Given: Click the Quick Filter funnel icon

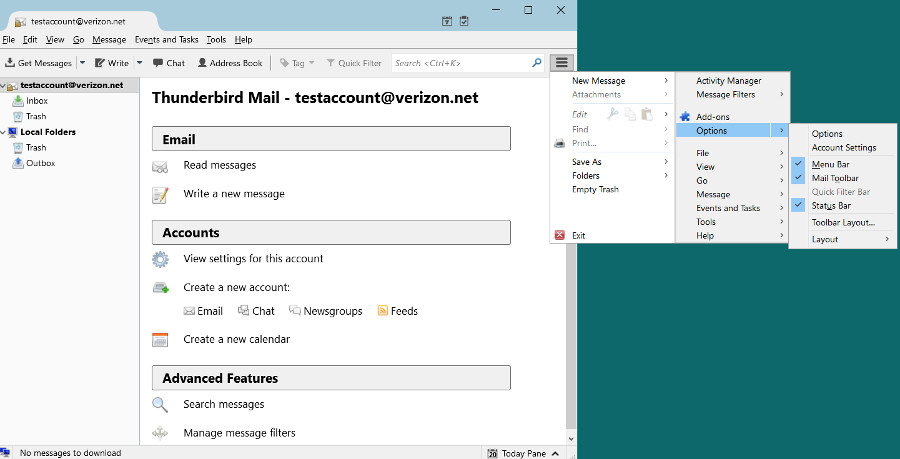Looking at the screenshot, I should pyautogui.click(x=331, y=63).
